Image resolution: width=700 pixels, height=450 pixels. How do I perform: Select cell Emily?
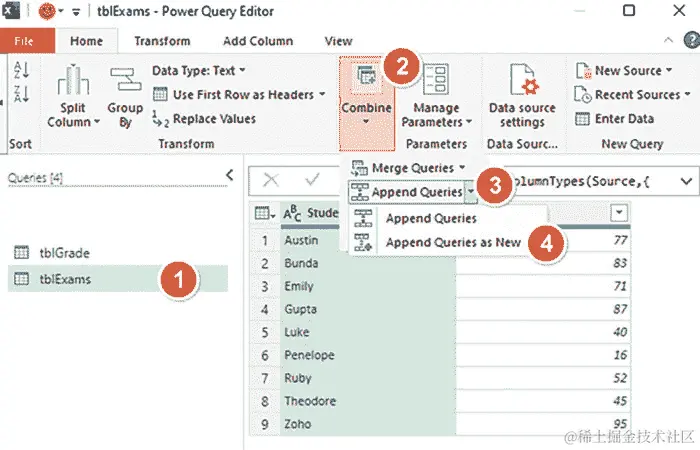(x=368, y=286)
